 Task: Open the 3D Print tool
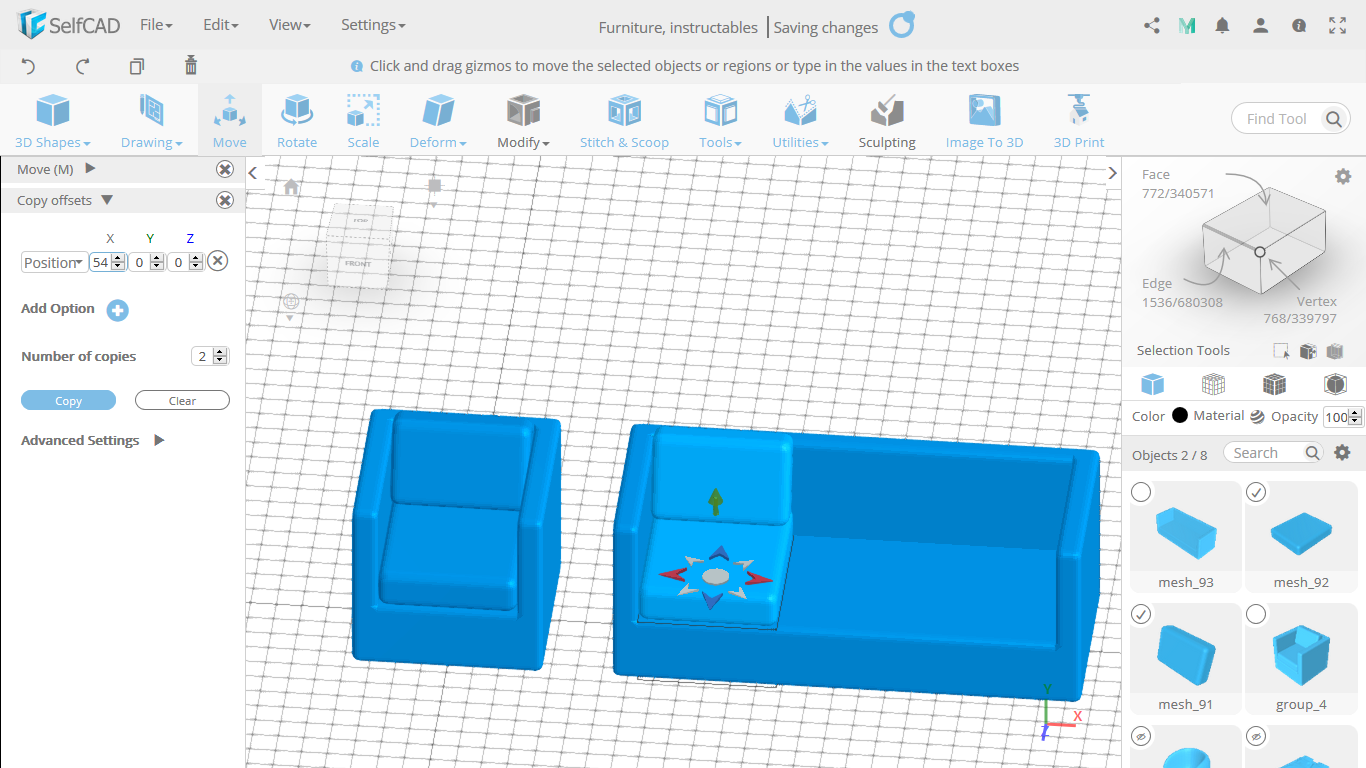[1079, 120]
